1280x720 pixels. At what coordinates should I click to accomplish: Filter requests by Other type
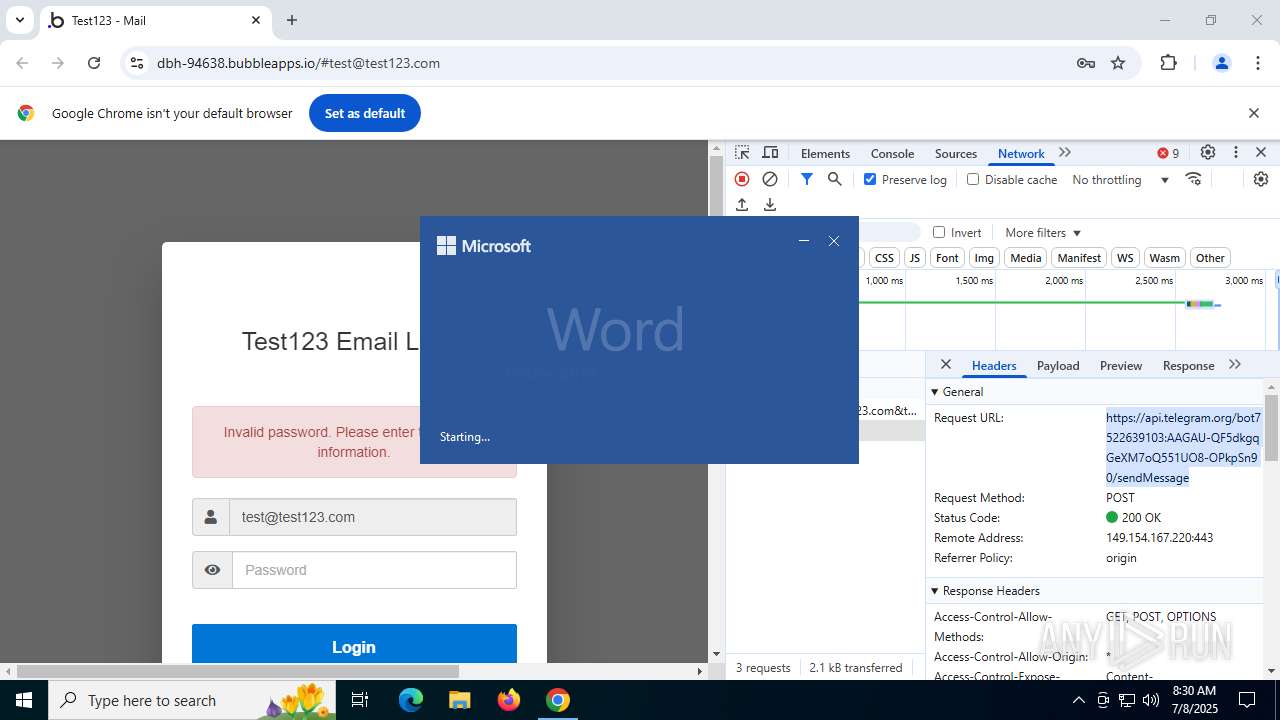[1210, 257]
